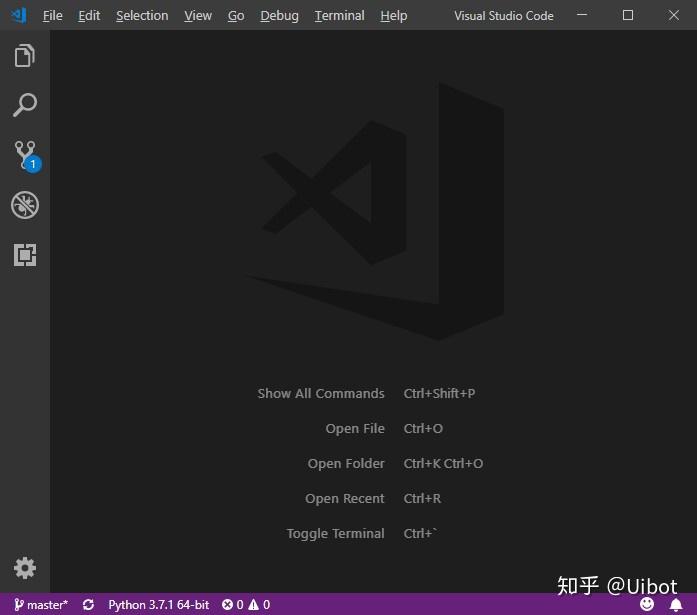This screenshot has height=615, width=697.
Task: Click the master* branch indicator
Action: [x=41, y=605]
